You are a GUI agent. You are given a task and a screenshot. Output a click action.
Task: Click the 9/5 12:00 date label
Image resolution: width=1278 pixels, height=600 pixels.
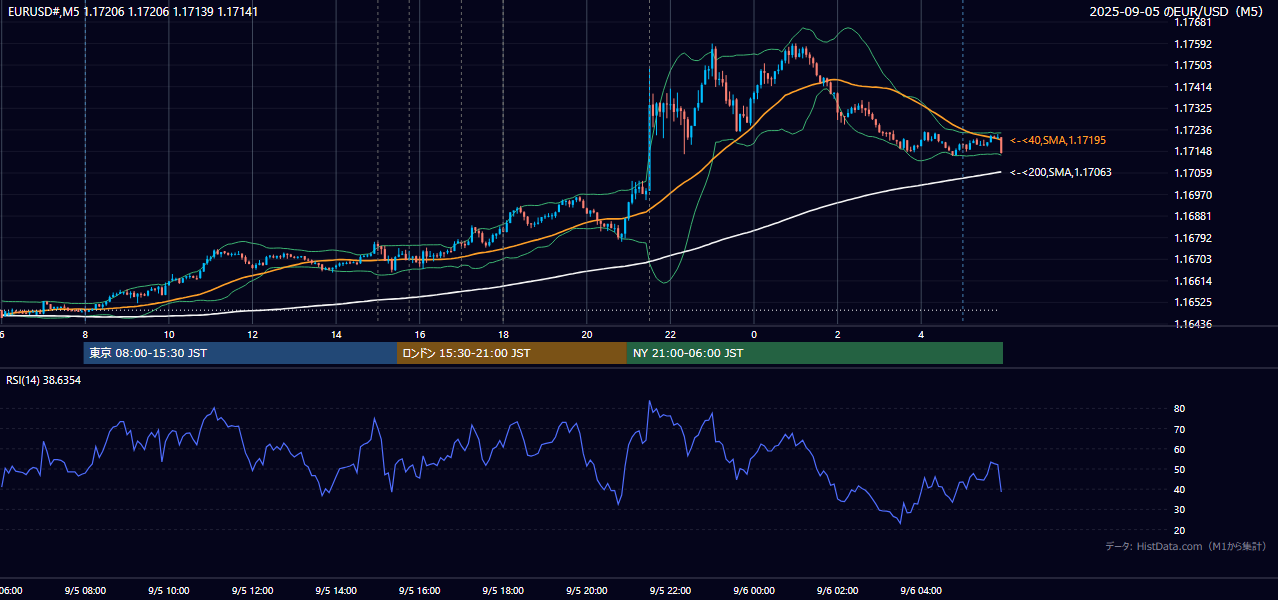252,591
